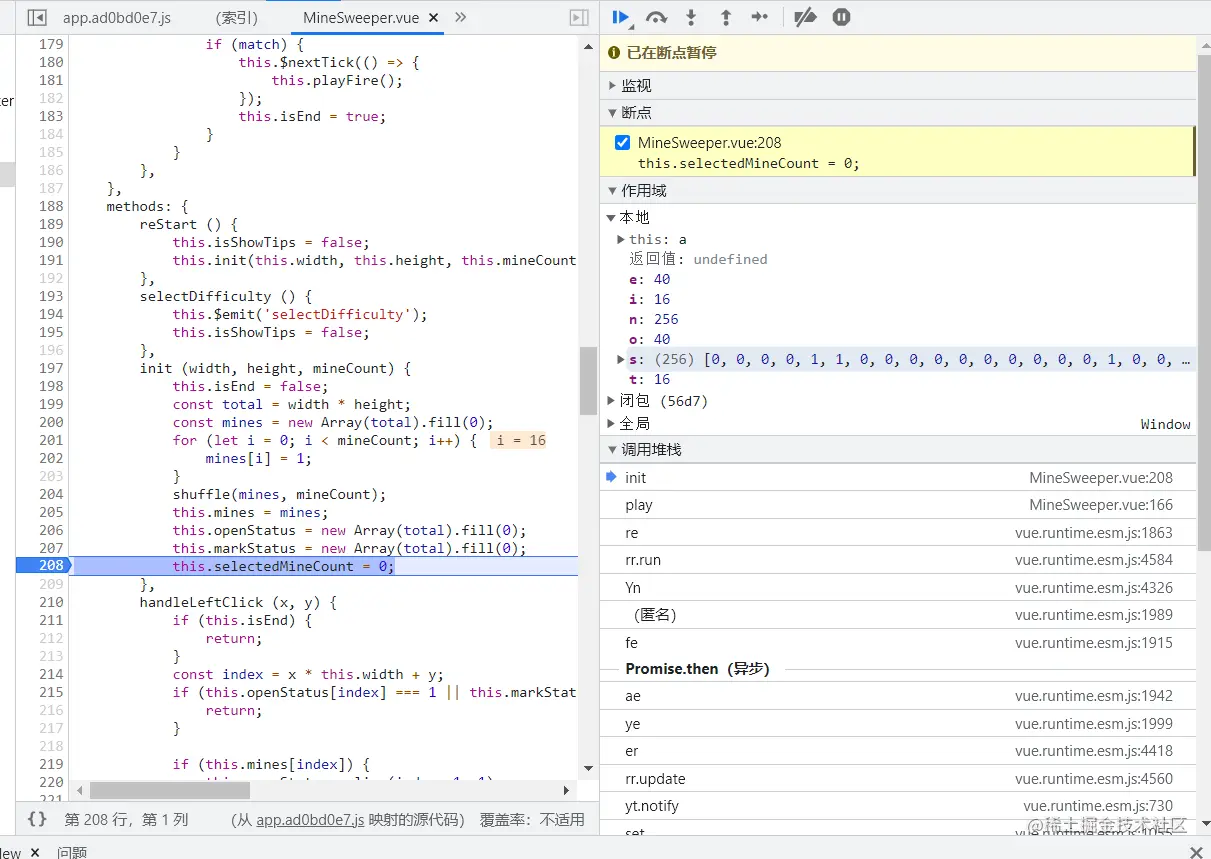Viewport: 1211px width, 859px height.
Task: Select the rr.run call stack frame
Action: tap(898, 560)
